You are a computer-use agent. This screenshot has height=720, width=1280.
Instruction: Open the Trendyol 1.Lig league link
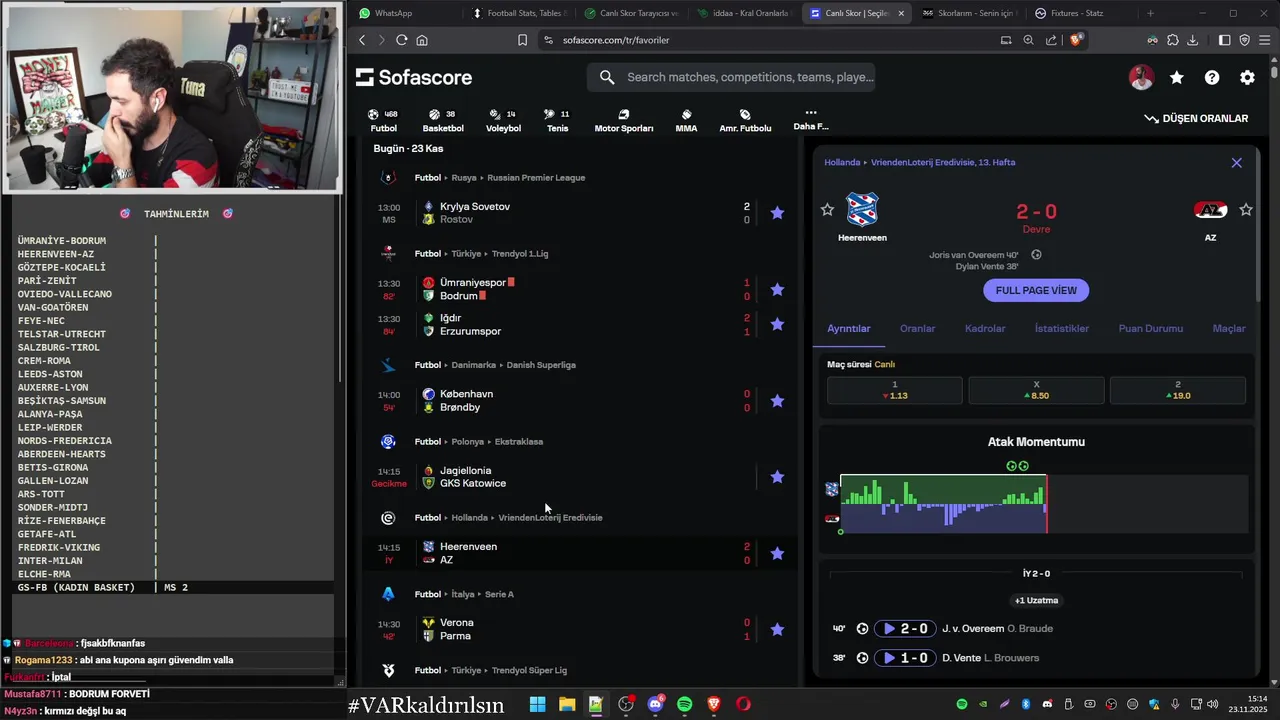pyautogui.click(x=520, y=253)
